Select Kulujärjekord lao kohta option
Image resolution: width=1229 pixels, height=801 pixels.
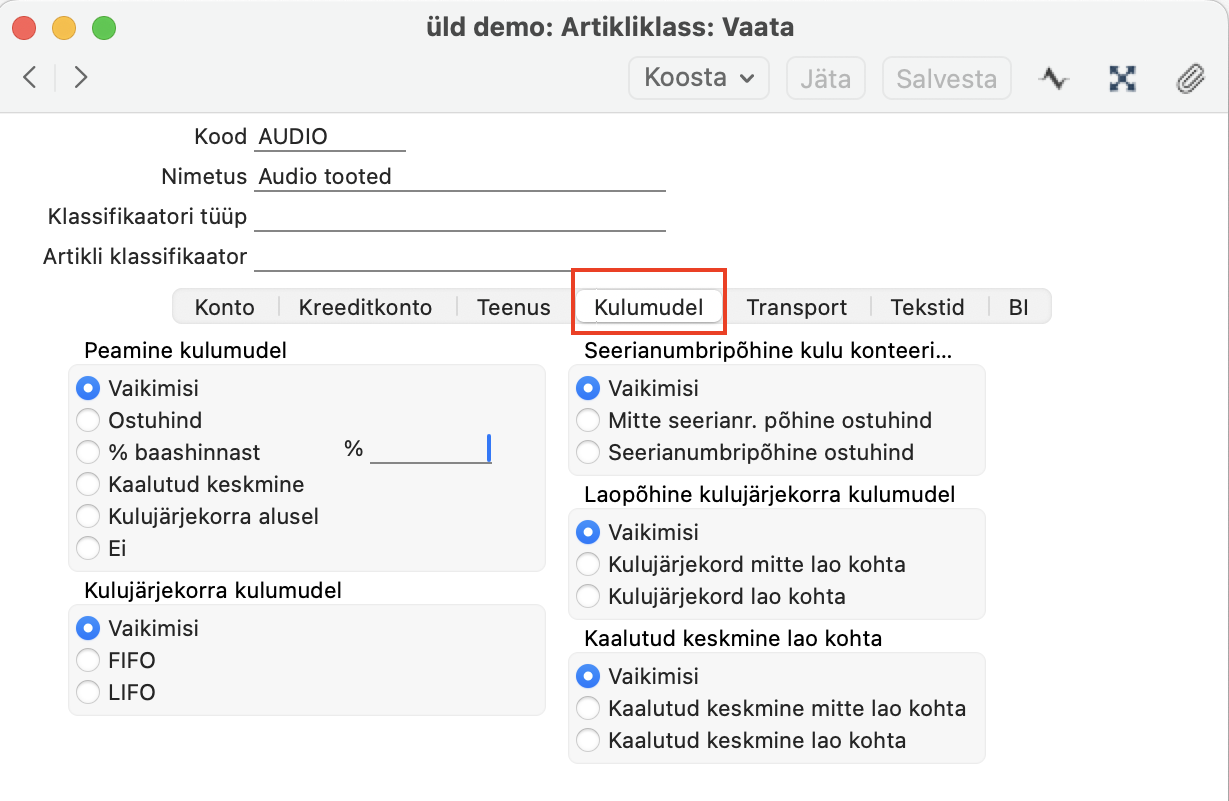(x=589, y=596)
